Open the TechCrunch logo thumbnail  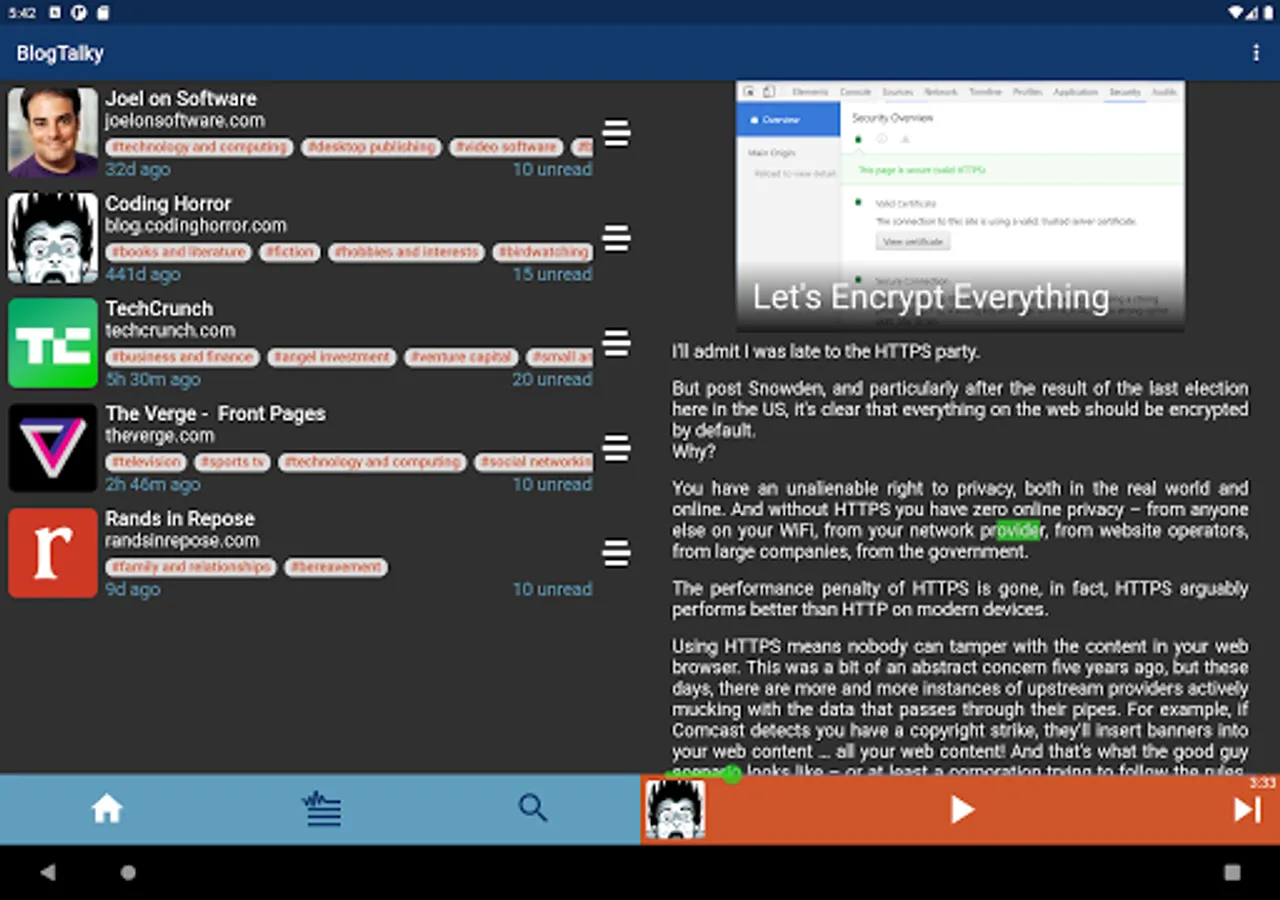pyautogui.click(x=53, y=343)
